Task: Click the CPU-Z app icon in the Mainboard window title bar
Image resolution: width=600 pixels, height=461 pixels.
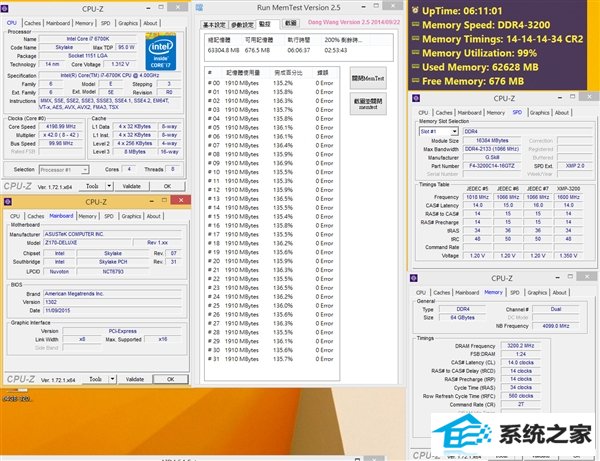Action: (x=7, y=201)
